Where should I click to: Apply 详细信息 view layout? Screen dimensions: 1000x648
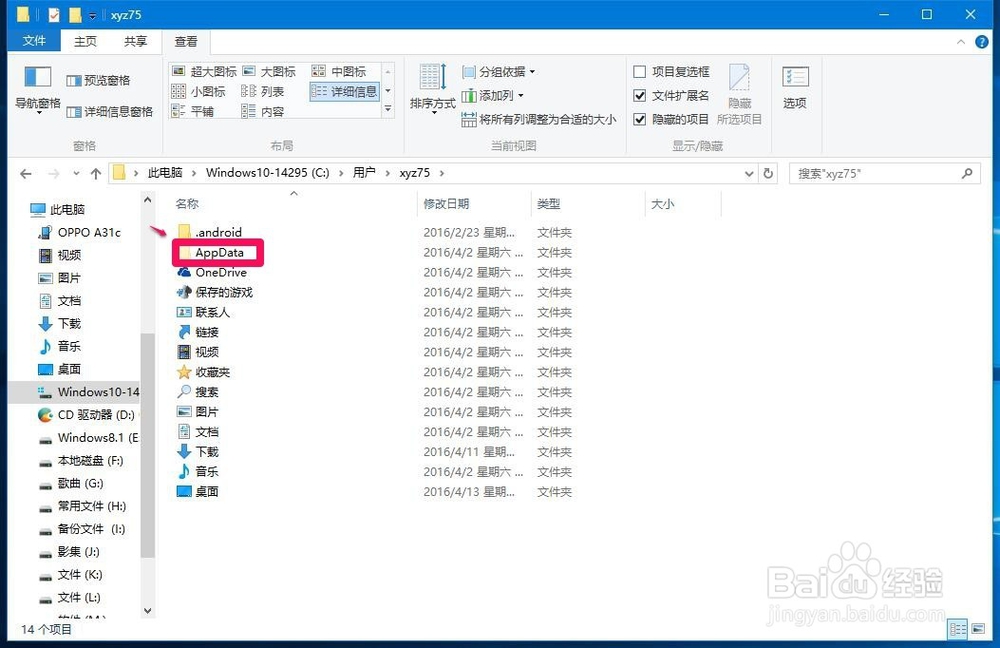tap(353, 91)
